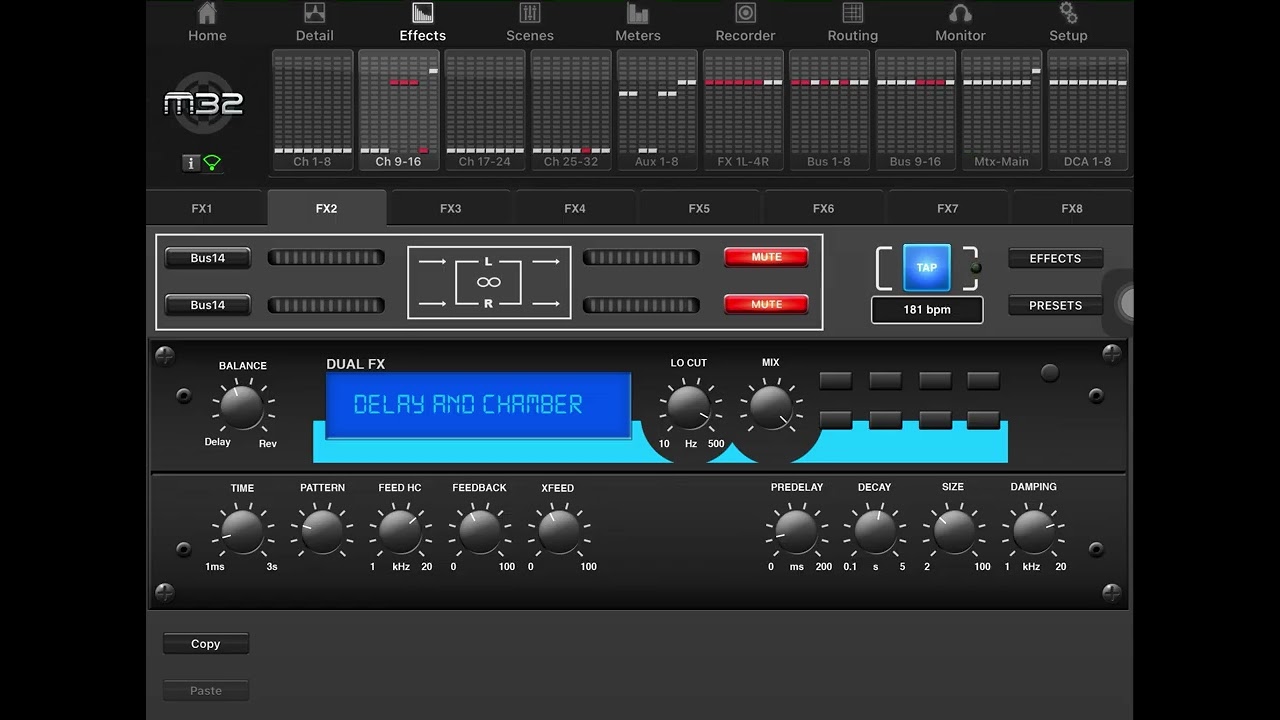
Task: Click the L/R infinity routing diagram
Action: 489,282
